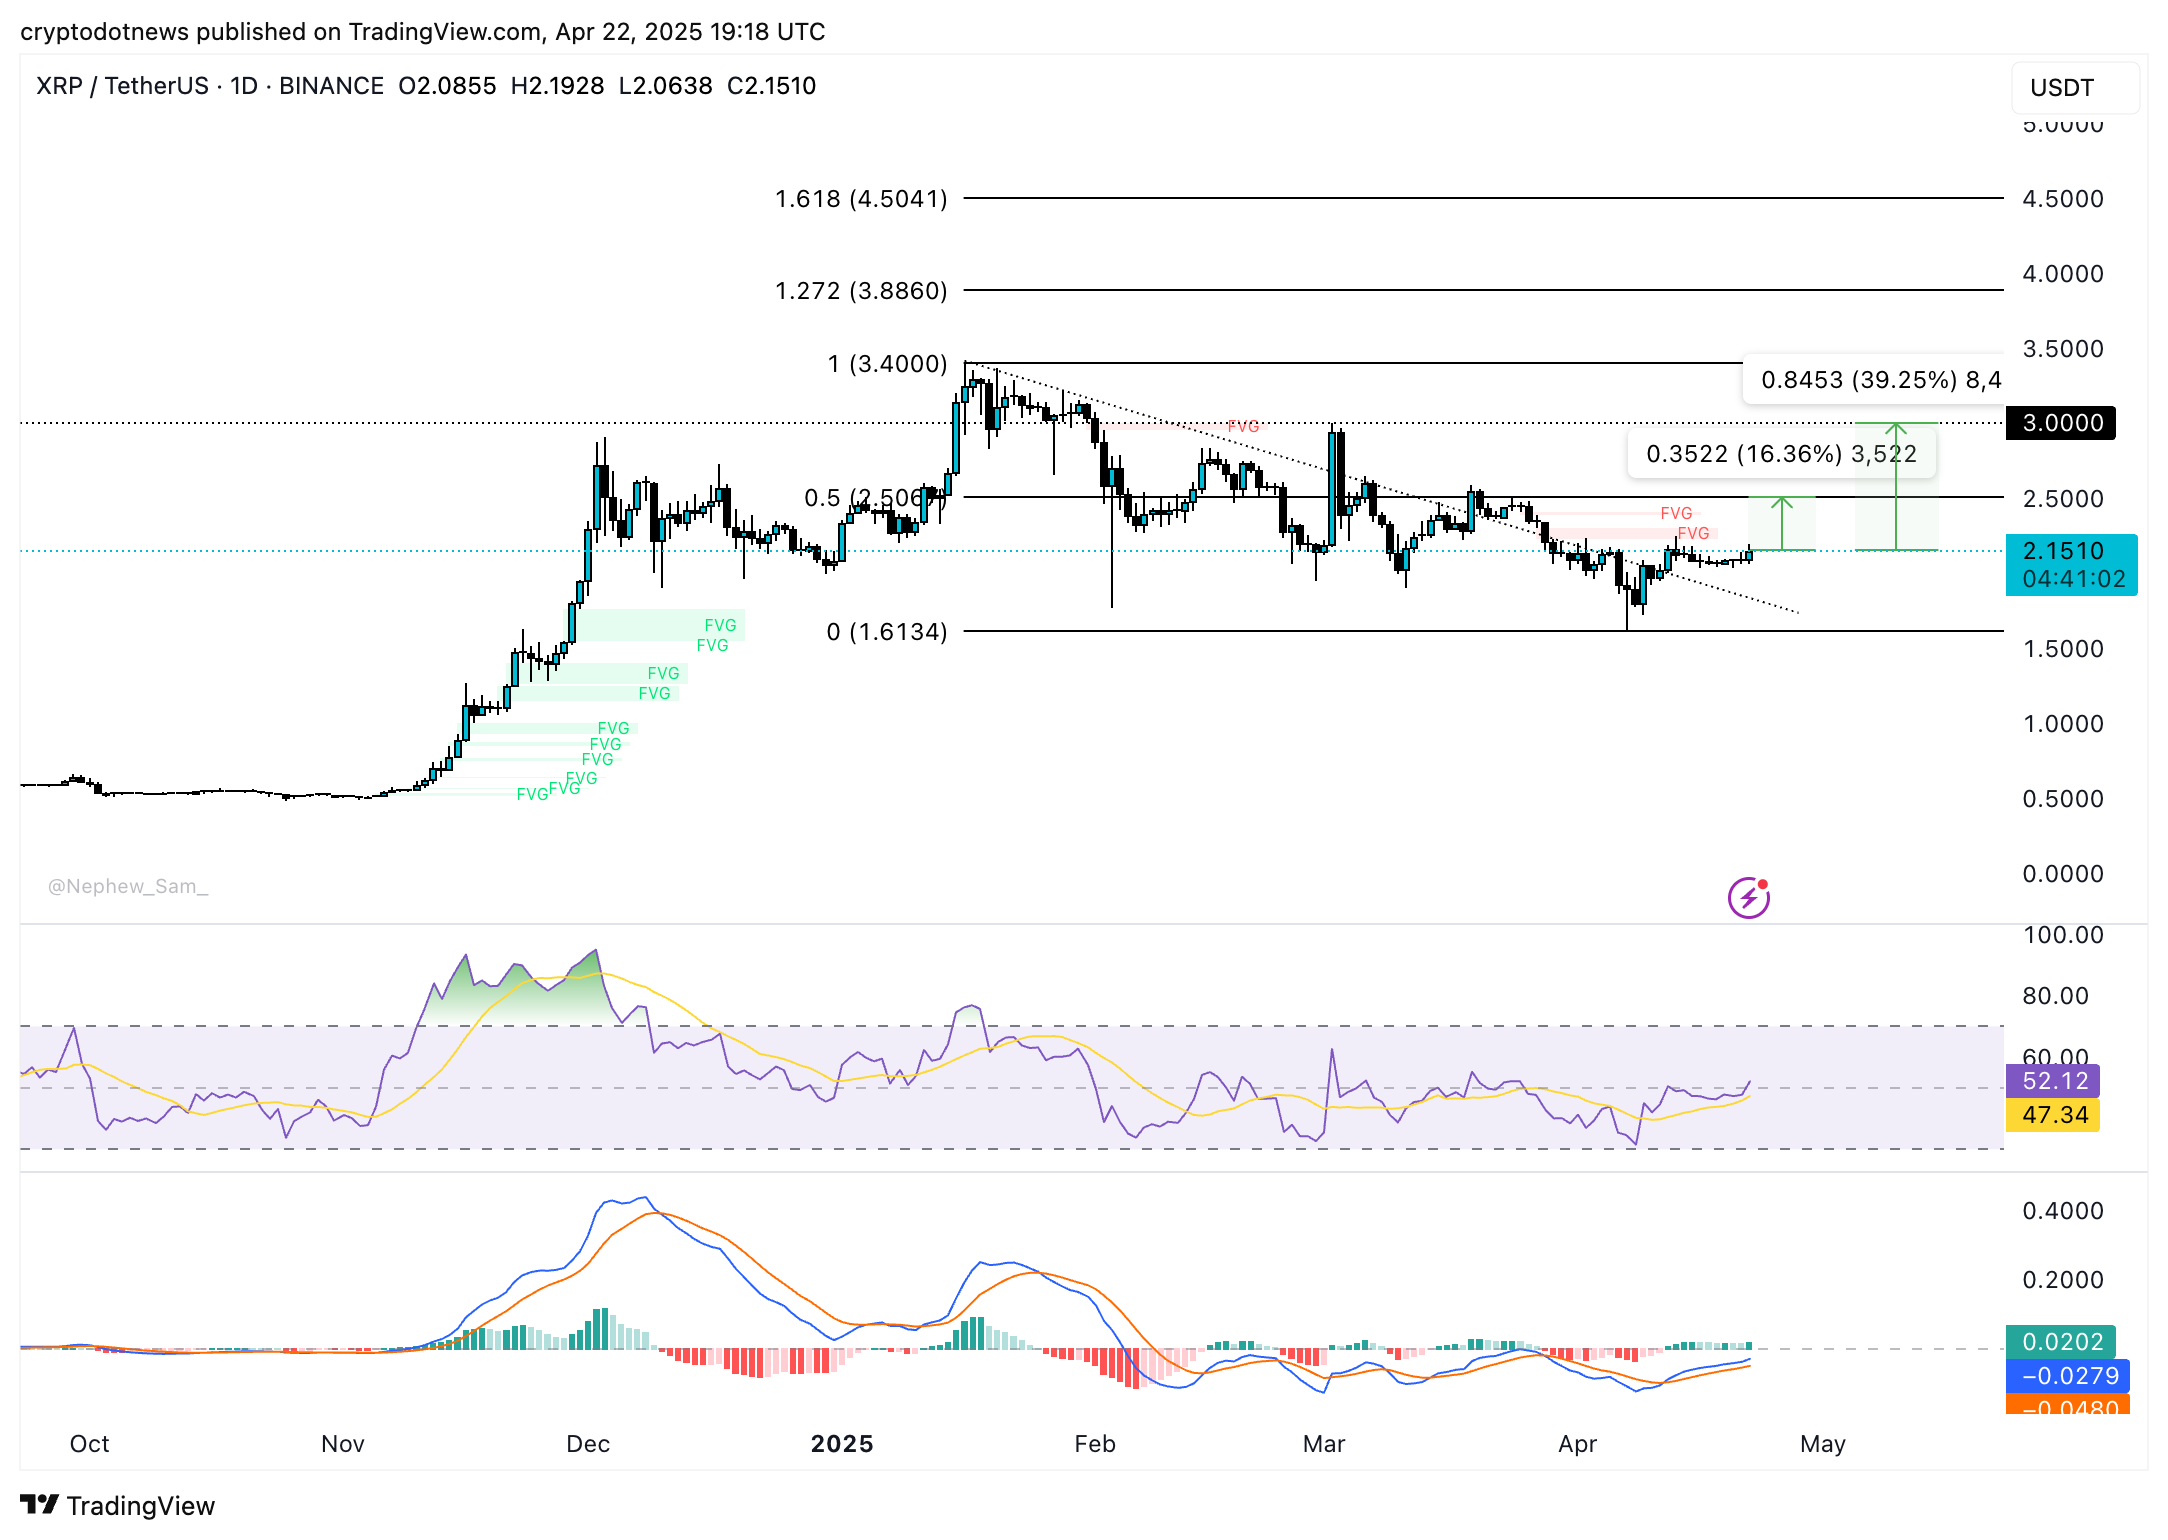Click the purple flash snapshot icon on chart
Screen dimensions: 2168x1540
click(1749, 896)
